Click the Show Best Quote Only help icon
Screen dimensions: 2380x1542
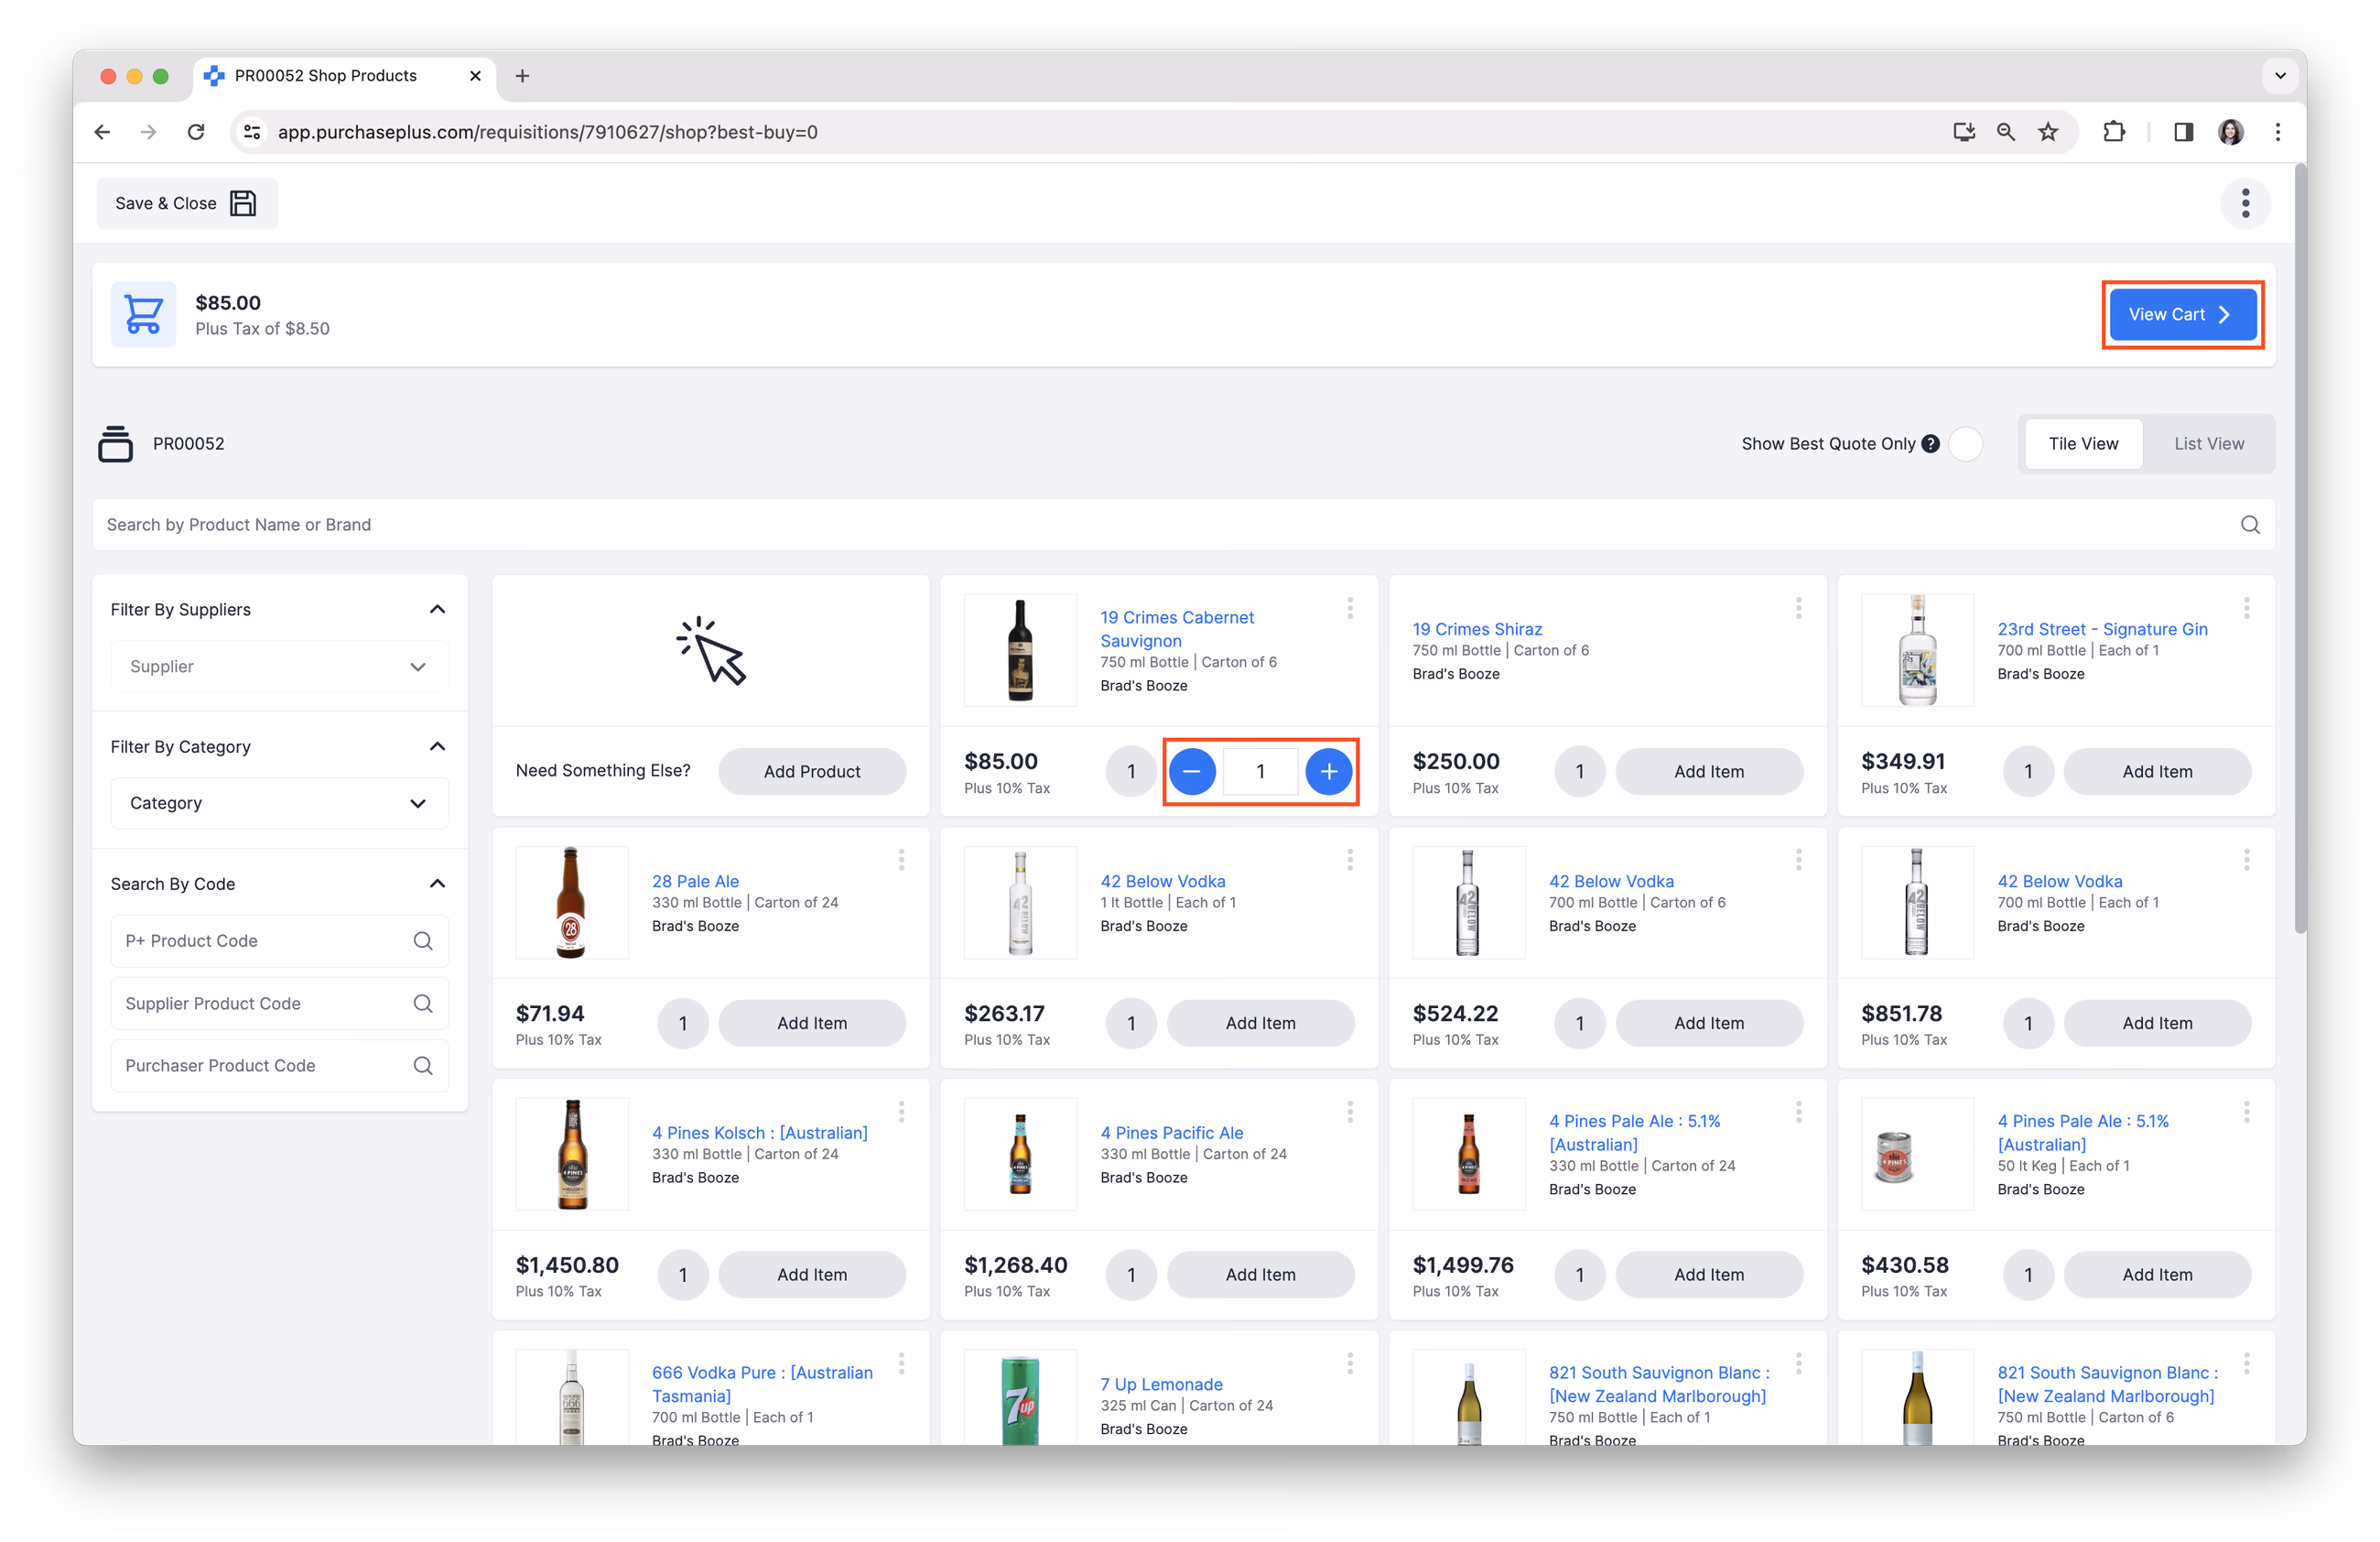[x=1930, y=443]
